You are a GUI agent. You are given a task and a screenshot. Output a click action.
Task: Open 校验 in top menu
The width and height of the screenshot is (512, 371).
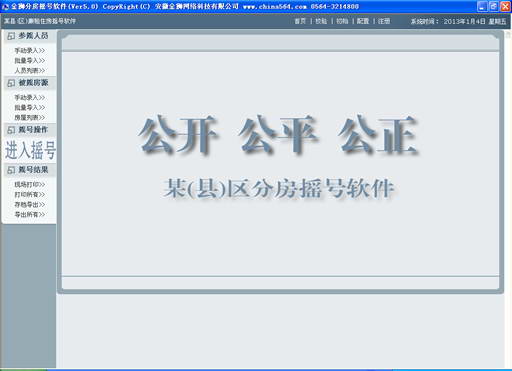321,21
